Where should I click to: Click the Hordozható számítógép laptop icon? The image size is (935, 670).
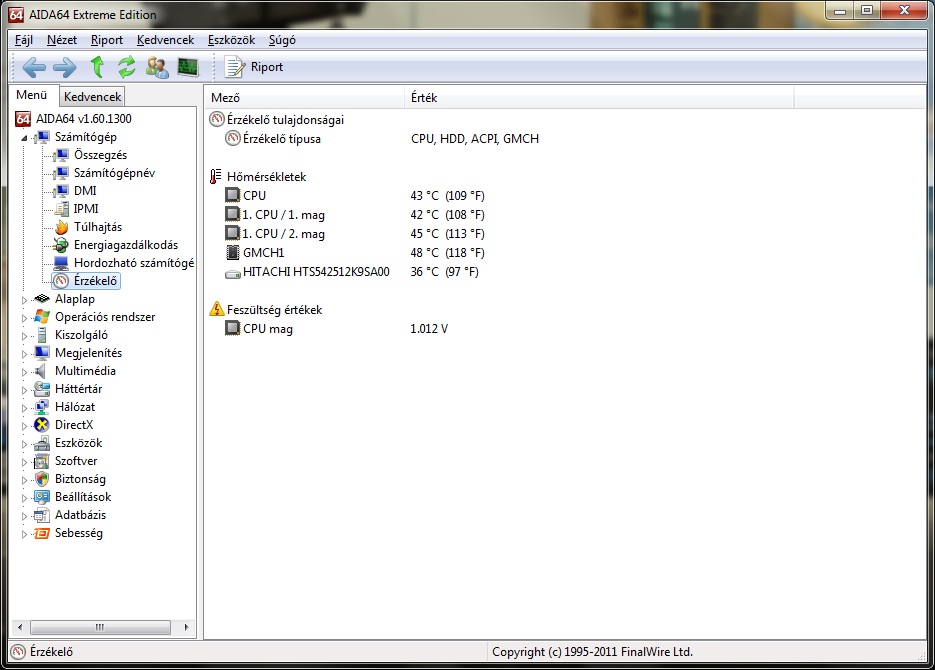pos(61,263)
